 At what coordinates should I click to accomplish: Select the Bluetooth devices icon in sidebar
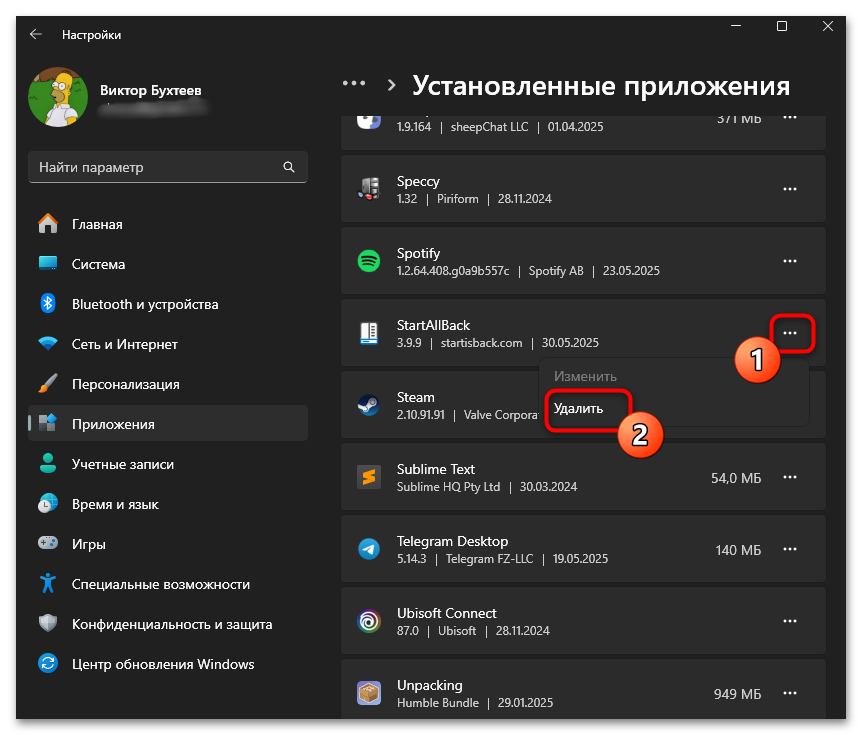pos(47,304)
